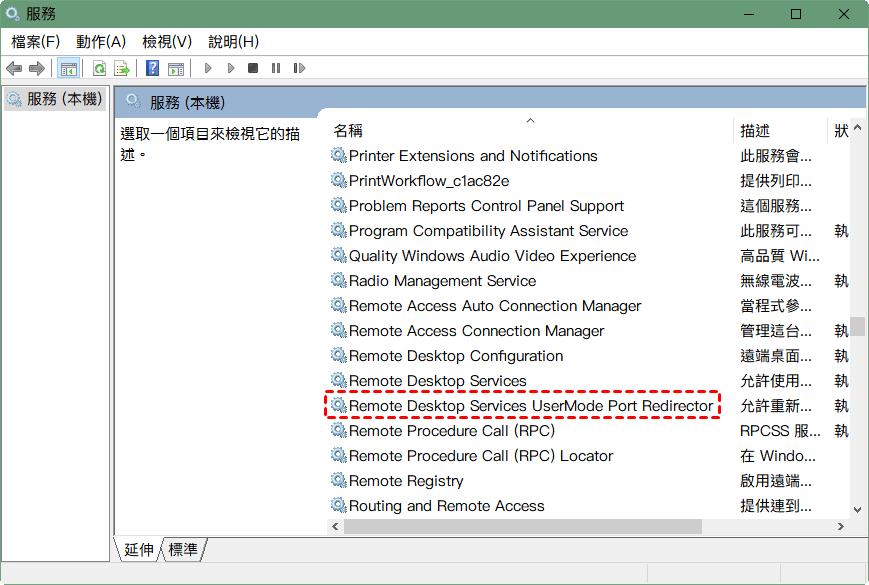The image size is (869, 585).
Task: Sort by the 名稱 column header
Action: (348, 131)
